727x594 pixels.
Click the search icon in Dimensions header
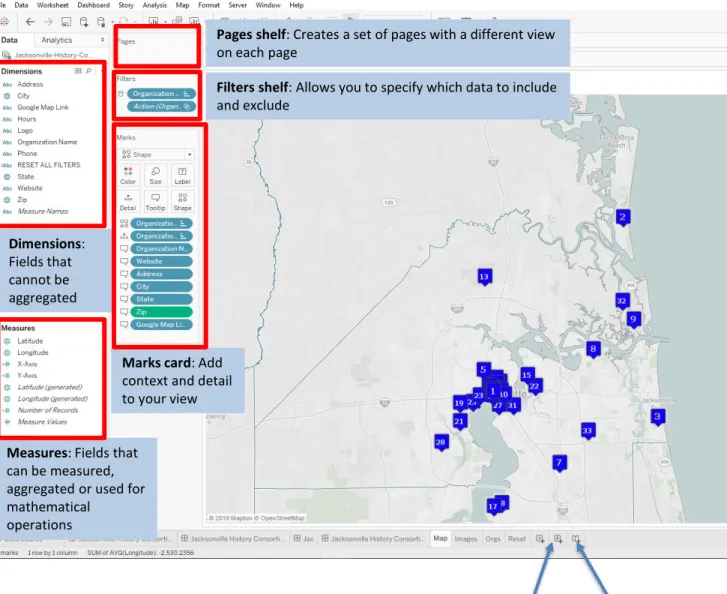[x=89, y=71]
